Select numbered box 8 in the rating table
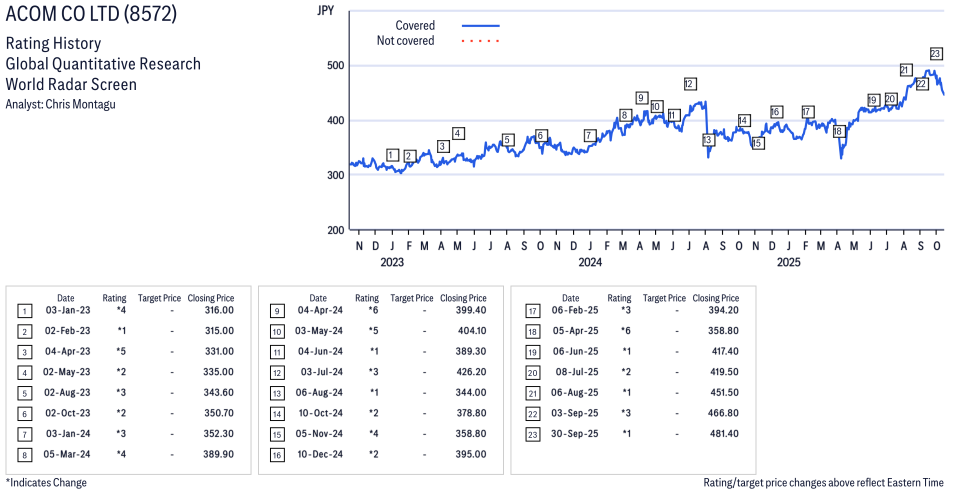The width and height of the screenshot is (955, 489). 24,454
